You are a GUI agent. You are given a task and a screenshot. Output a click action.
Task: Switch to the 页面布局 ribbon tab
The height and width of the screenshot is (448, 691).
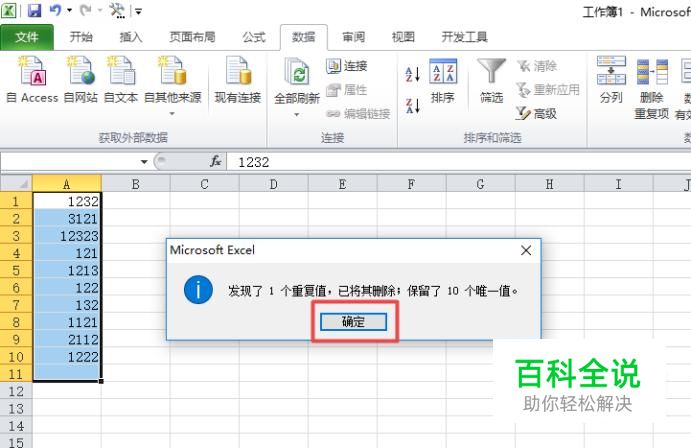tap(193, 37)
